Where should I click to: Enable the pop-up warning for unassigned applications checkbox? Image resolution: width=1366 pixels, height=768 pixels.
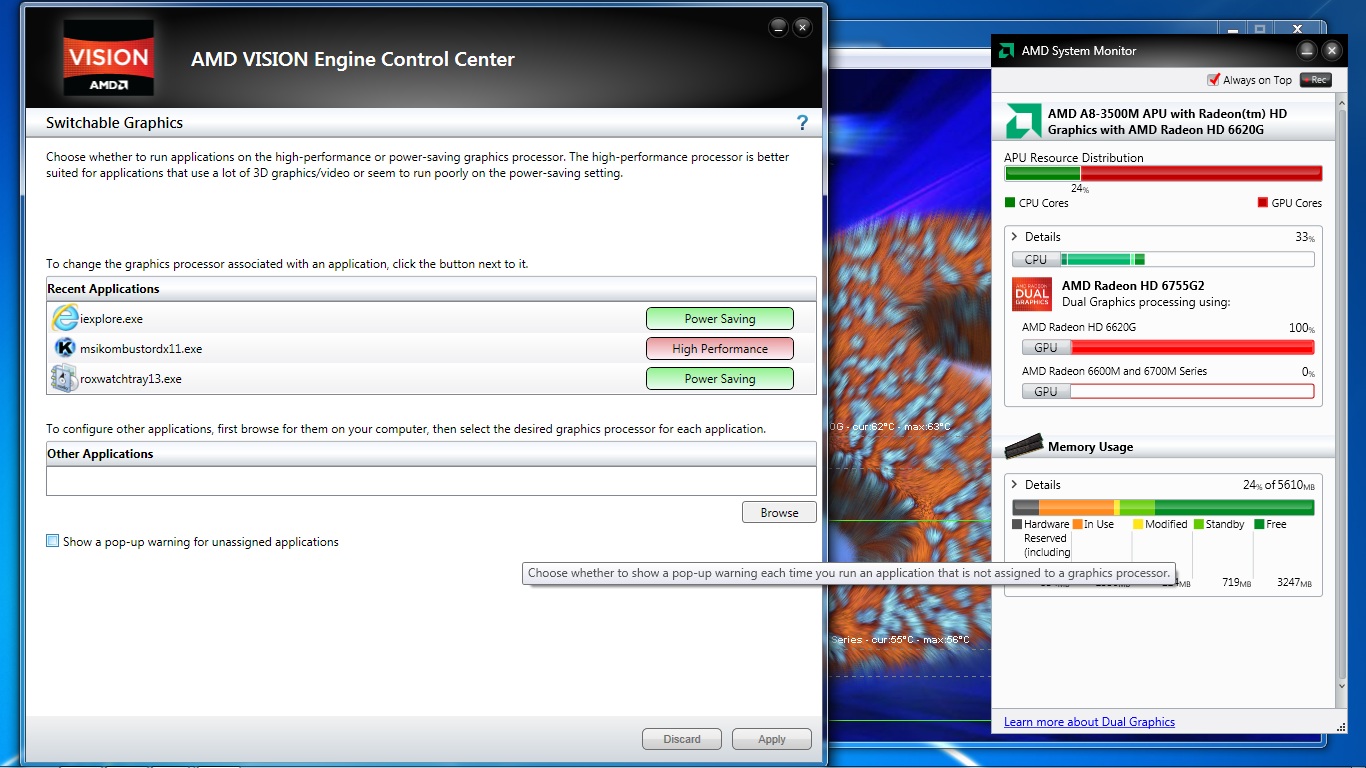(x=53, y=541)
